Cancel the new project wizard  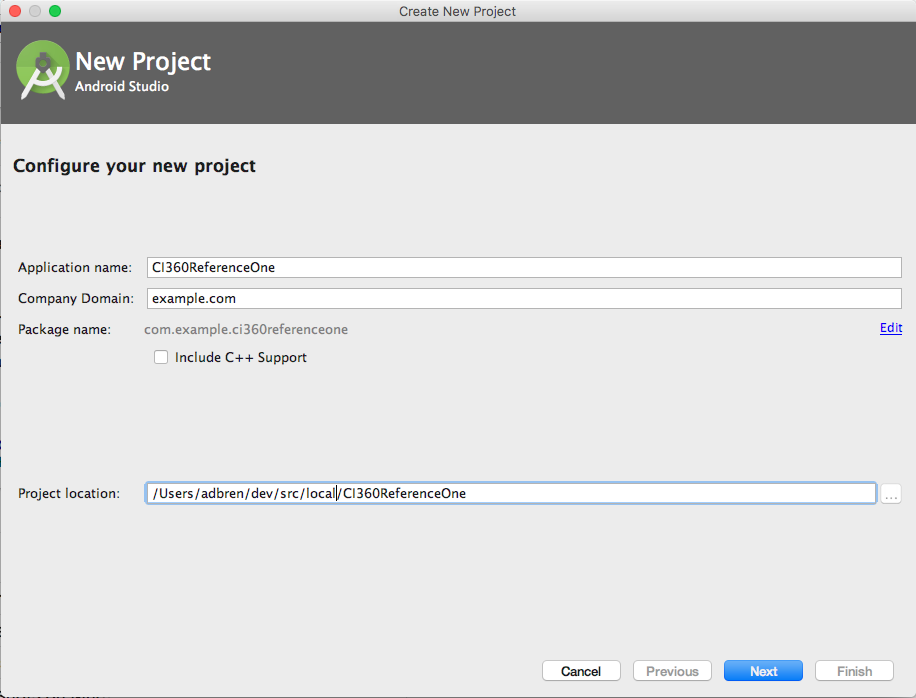point(581,670)
